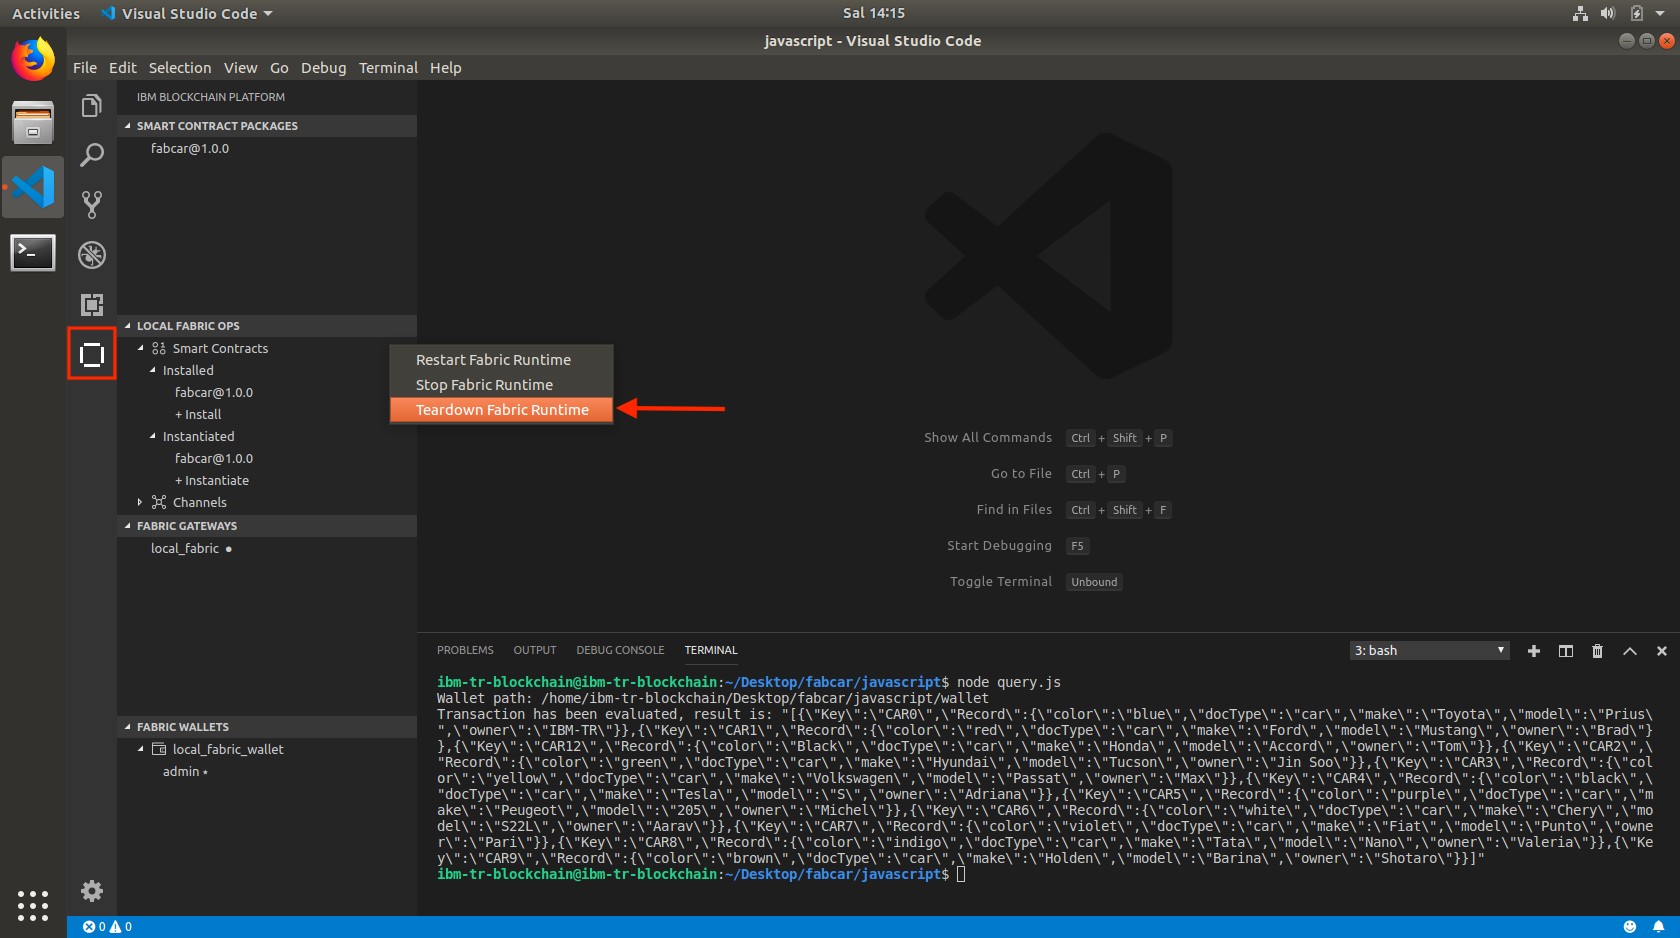Screen dimensions: 1680x938
Task: Open the Terminal menu
Action: point(388,68)
